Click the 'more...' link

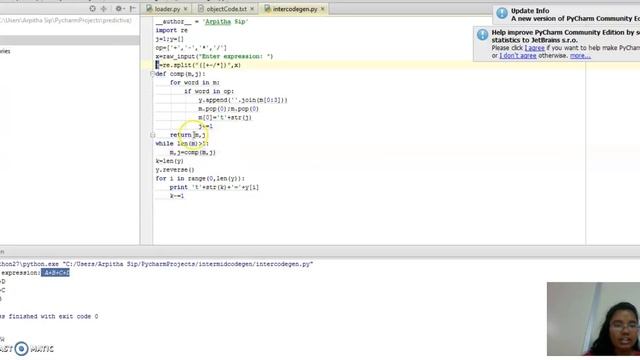tap(580, 56)
